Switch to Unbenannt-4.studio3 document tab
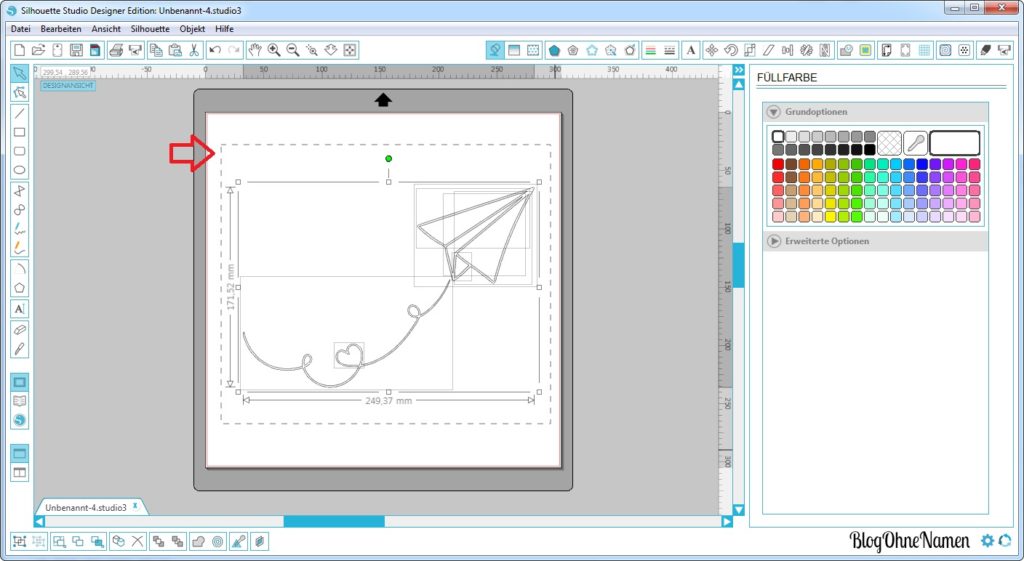Image resolution: width=1024 pixels, height=561 pixels. pos(85,507)
